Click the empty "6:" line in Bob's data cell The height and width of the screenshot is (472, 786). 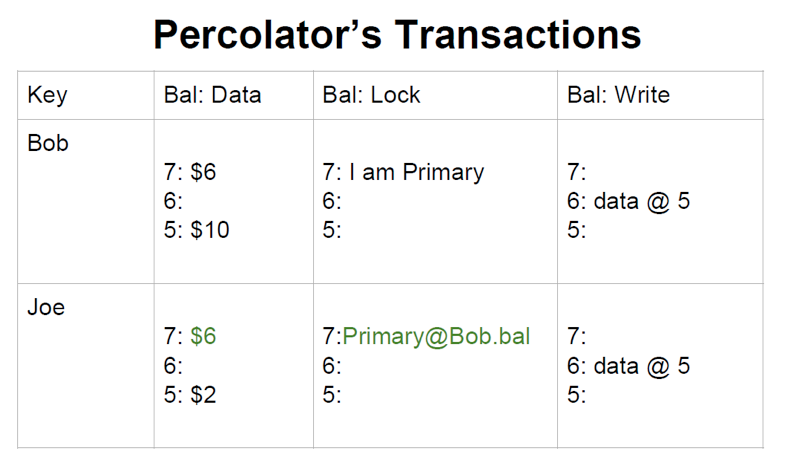coord(173,201)
